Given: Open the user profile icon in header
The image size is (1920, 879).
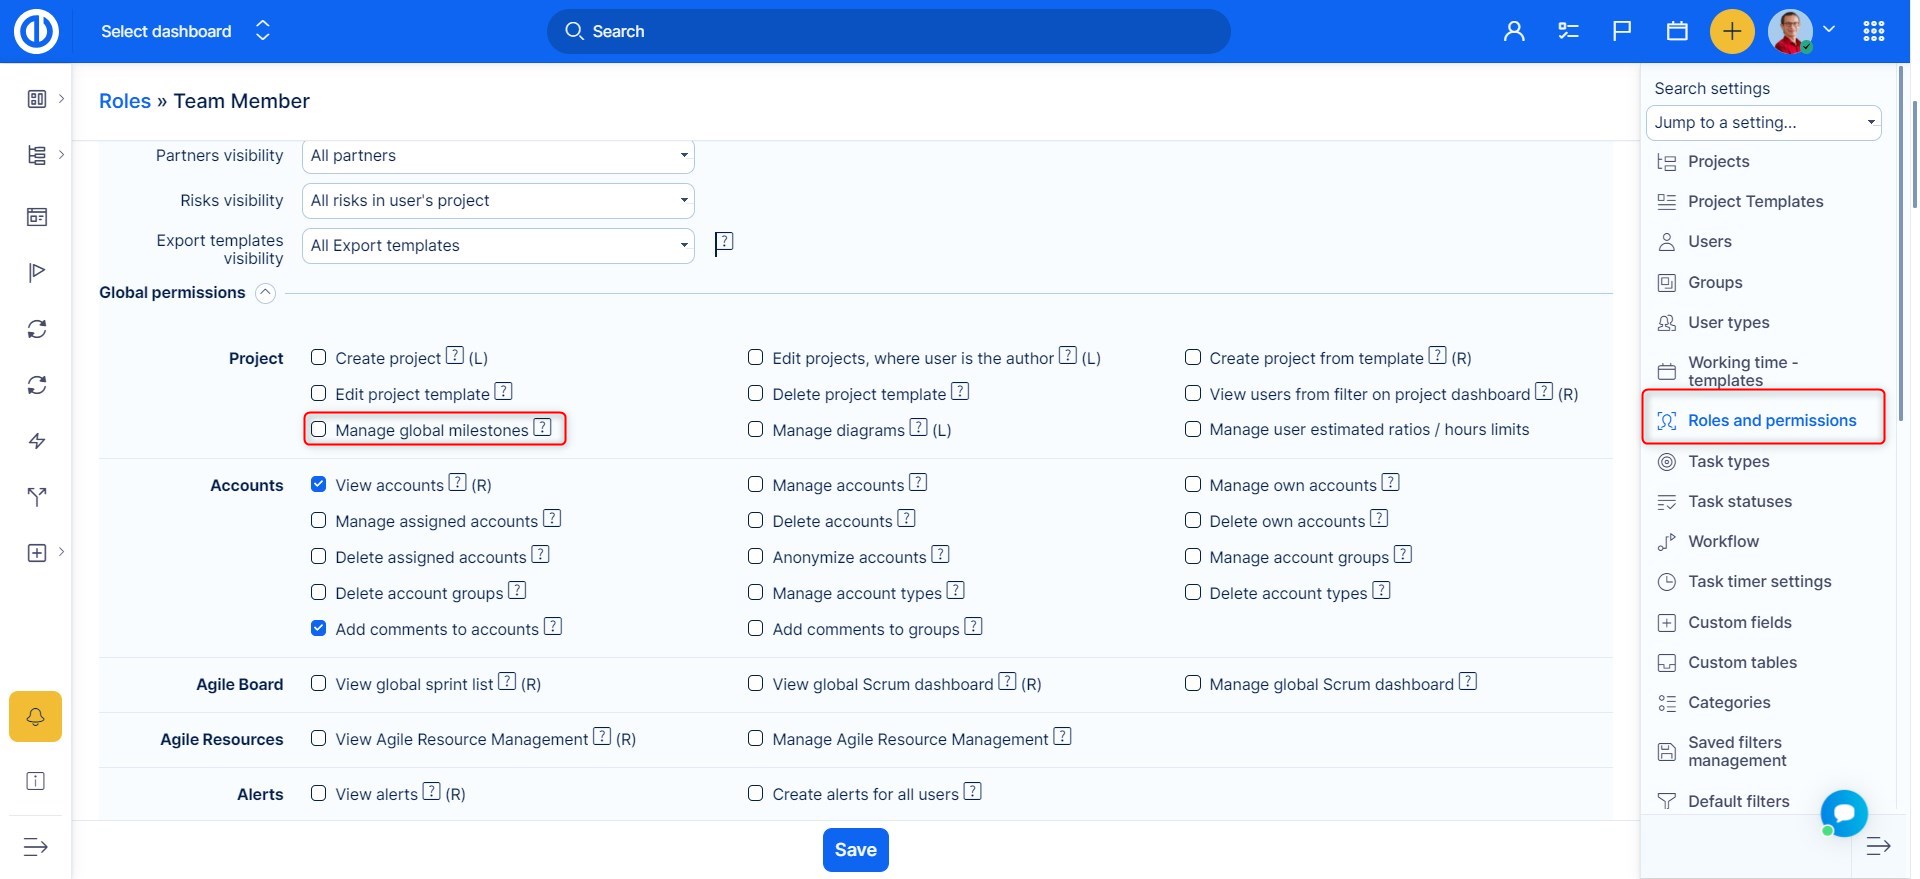Looking at the screenshot, I should pyautogui.click(x=1514, y=32).
